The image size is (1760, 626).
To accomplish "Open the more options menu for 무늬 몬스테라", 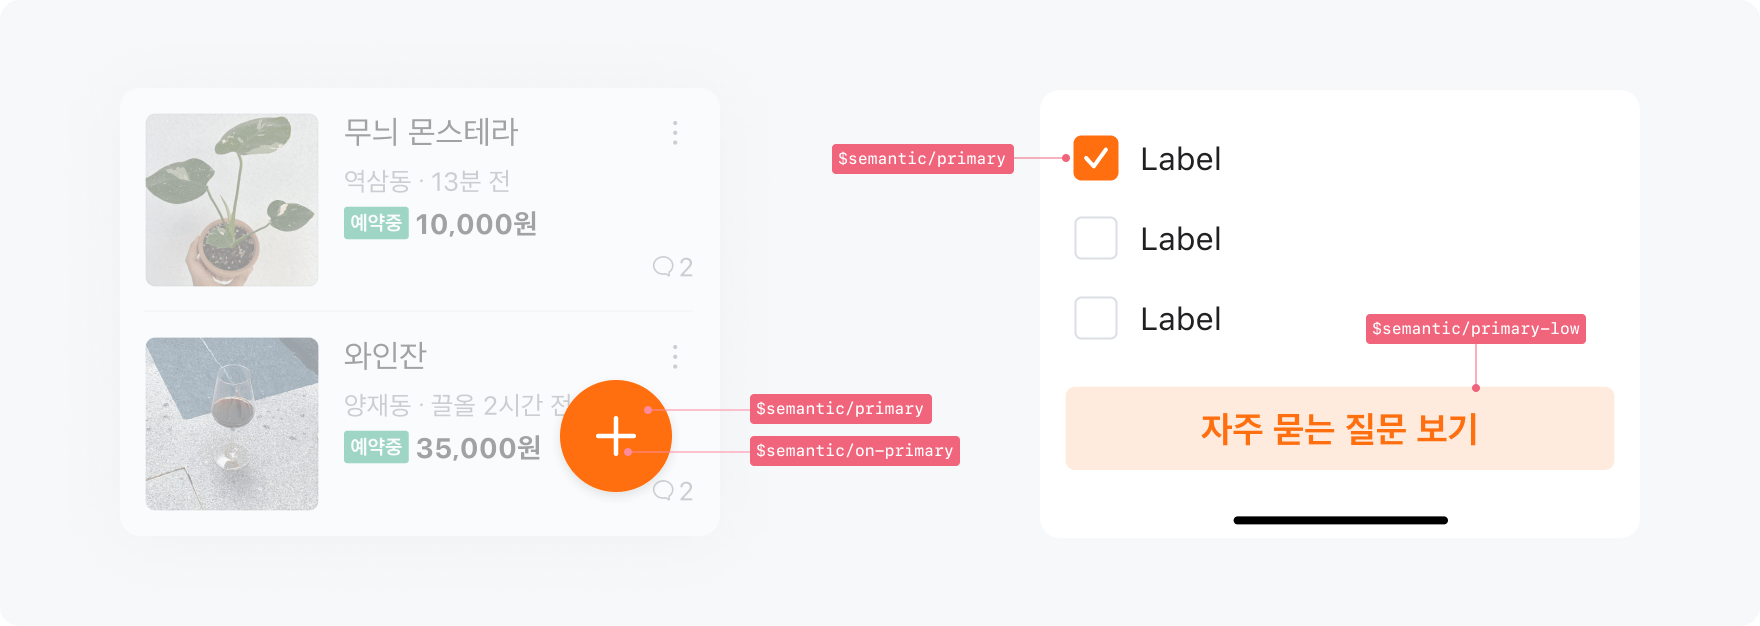I will 675,133.
